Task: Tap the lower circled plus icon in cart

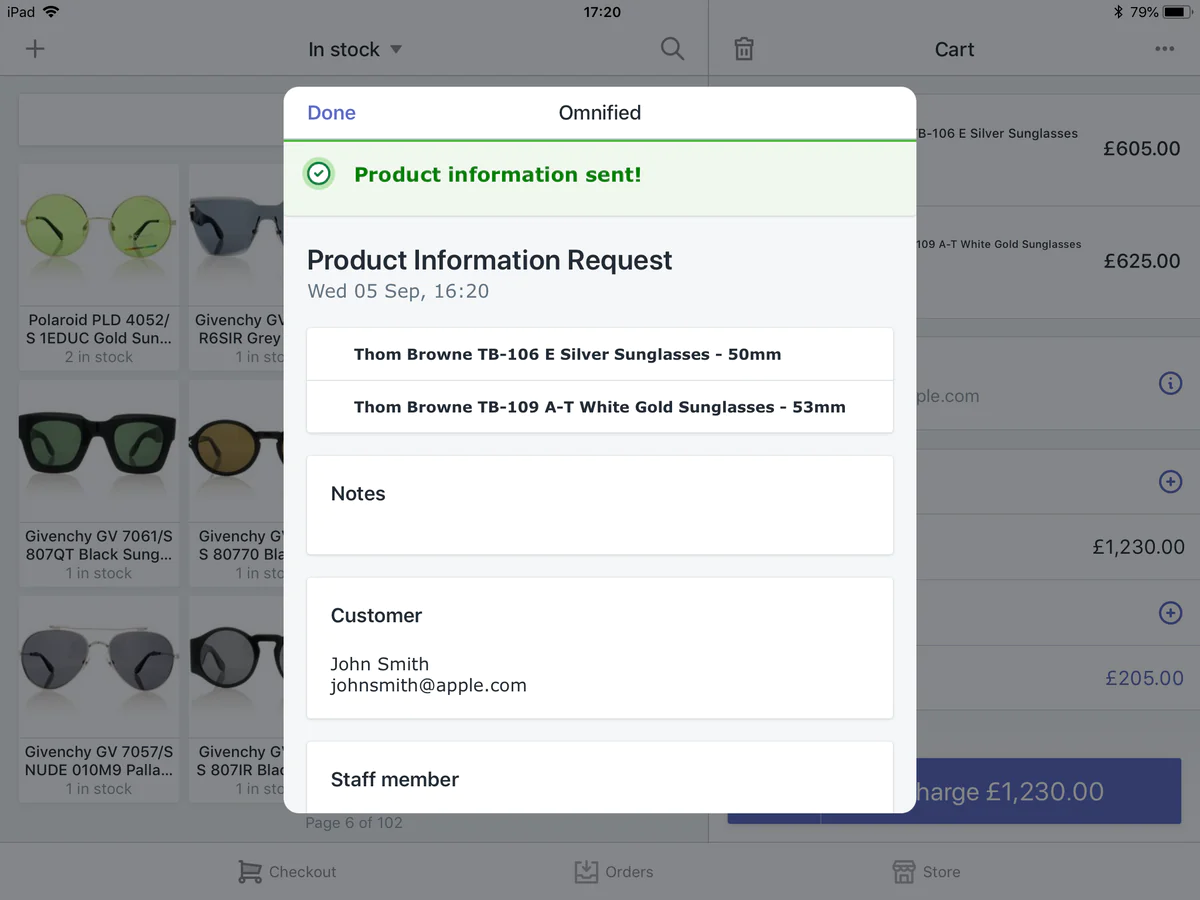Action: [1170, 612]
